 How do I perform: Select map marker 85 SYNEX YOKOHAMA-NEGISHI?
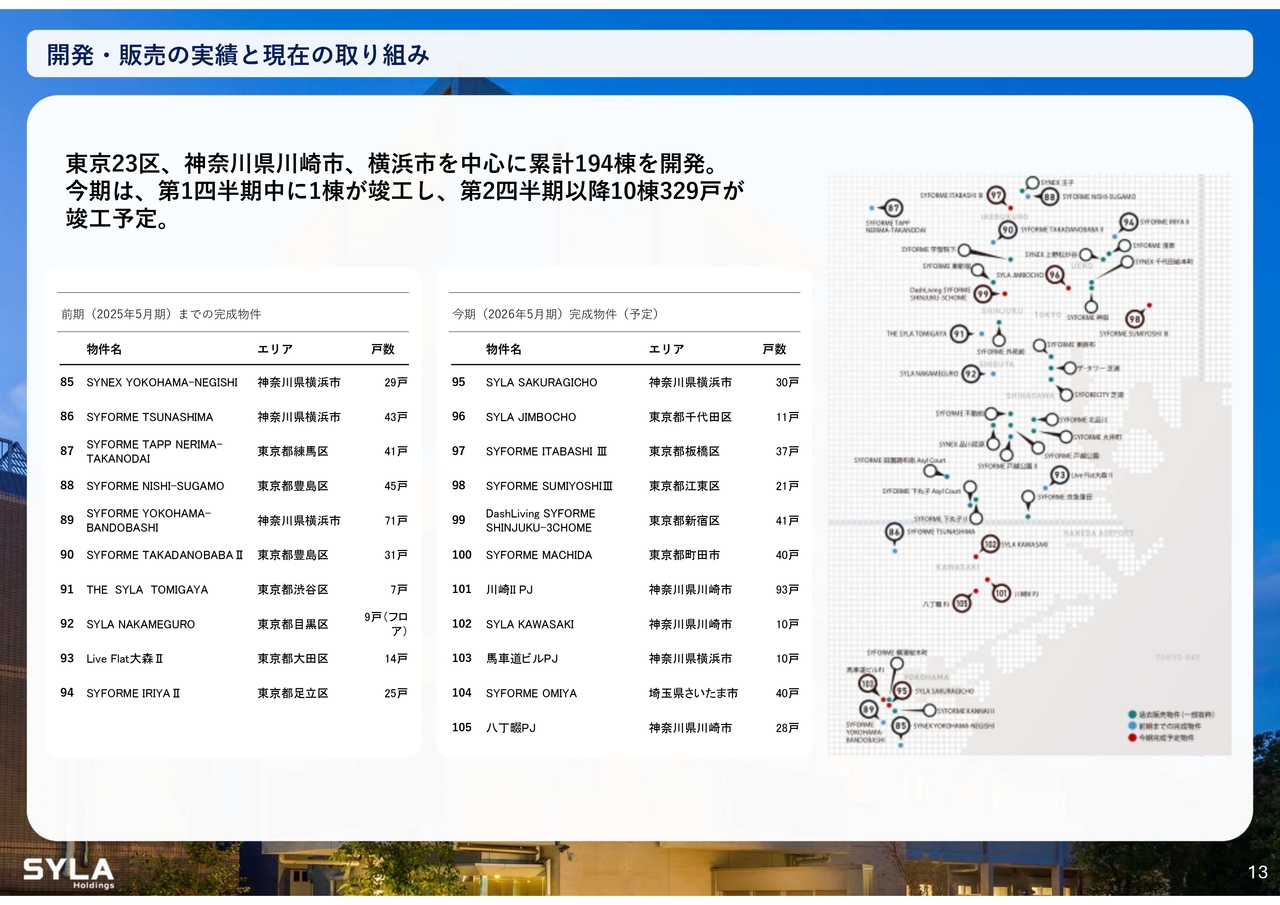901,726
